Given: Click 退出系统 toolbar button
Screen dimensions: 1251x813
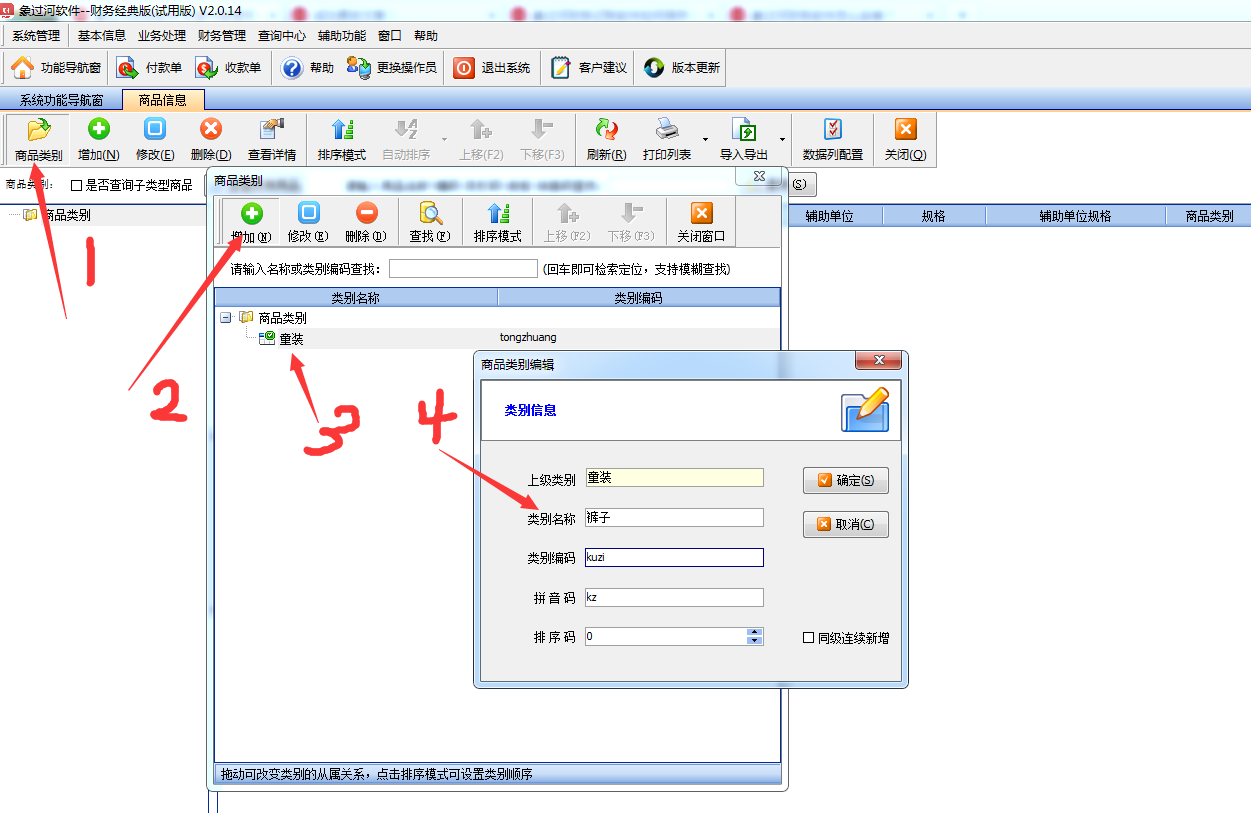Looking at the screenshot, I should [492, 68].
